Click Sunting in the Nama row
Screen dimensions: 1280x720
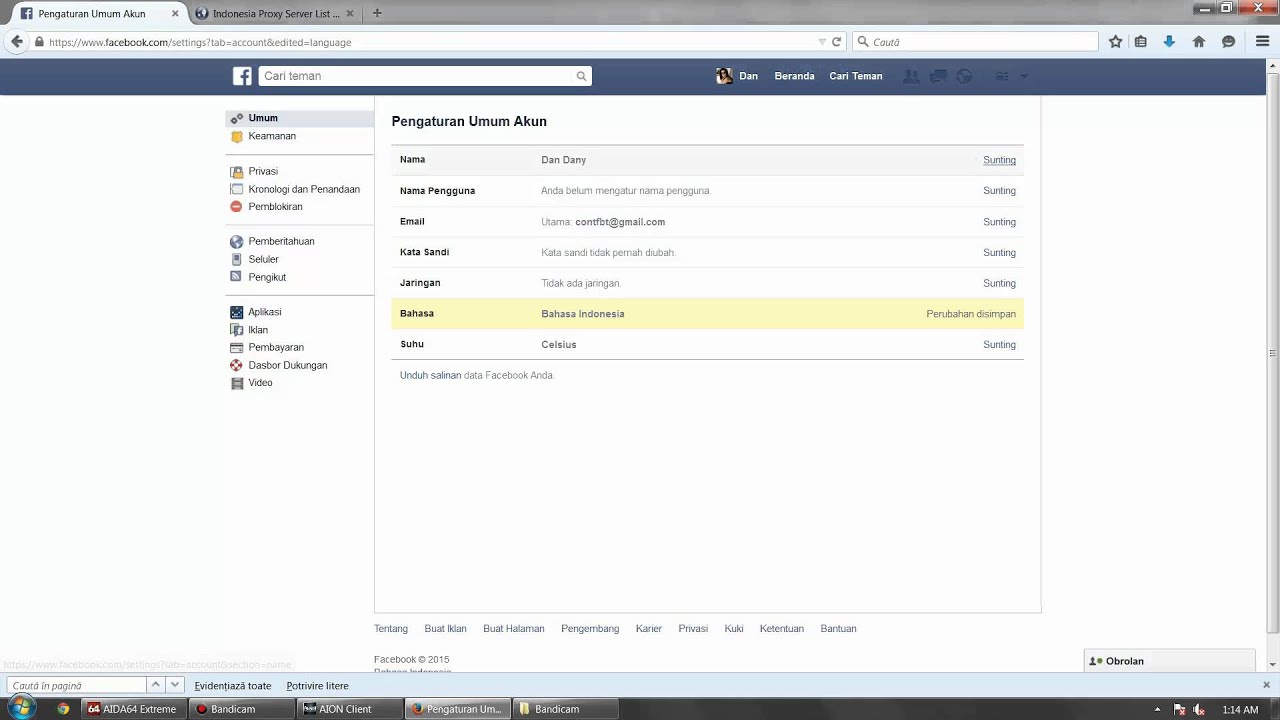click(x=999, y=160)
